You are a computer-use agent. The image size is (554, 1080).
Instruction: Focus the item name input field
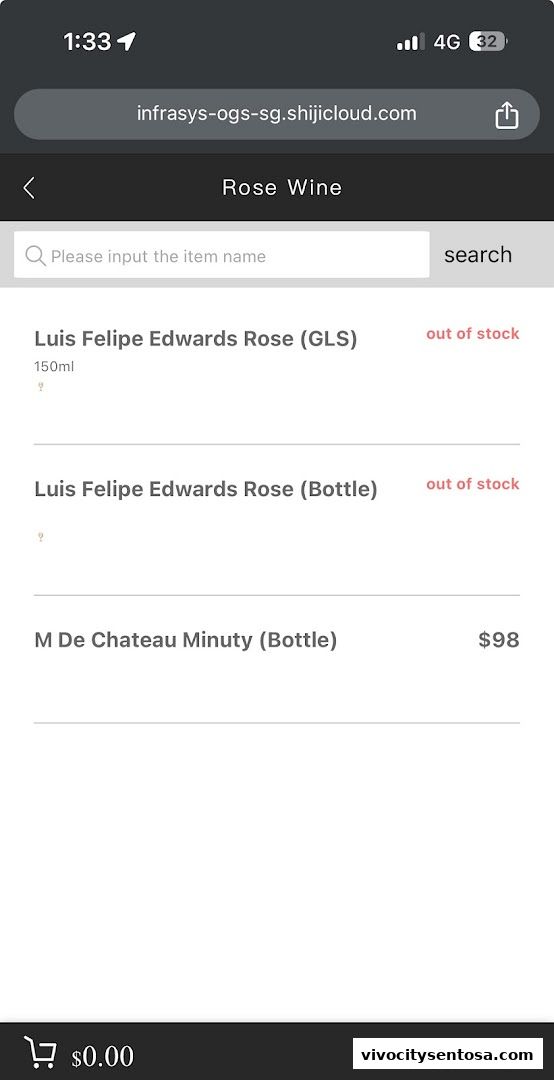point(221,255)
